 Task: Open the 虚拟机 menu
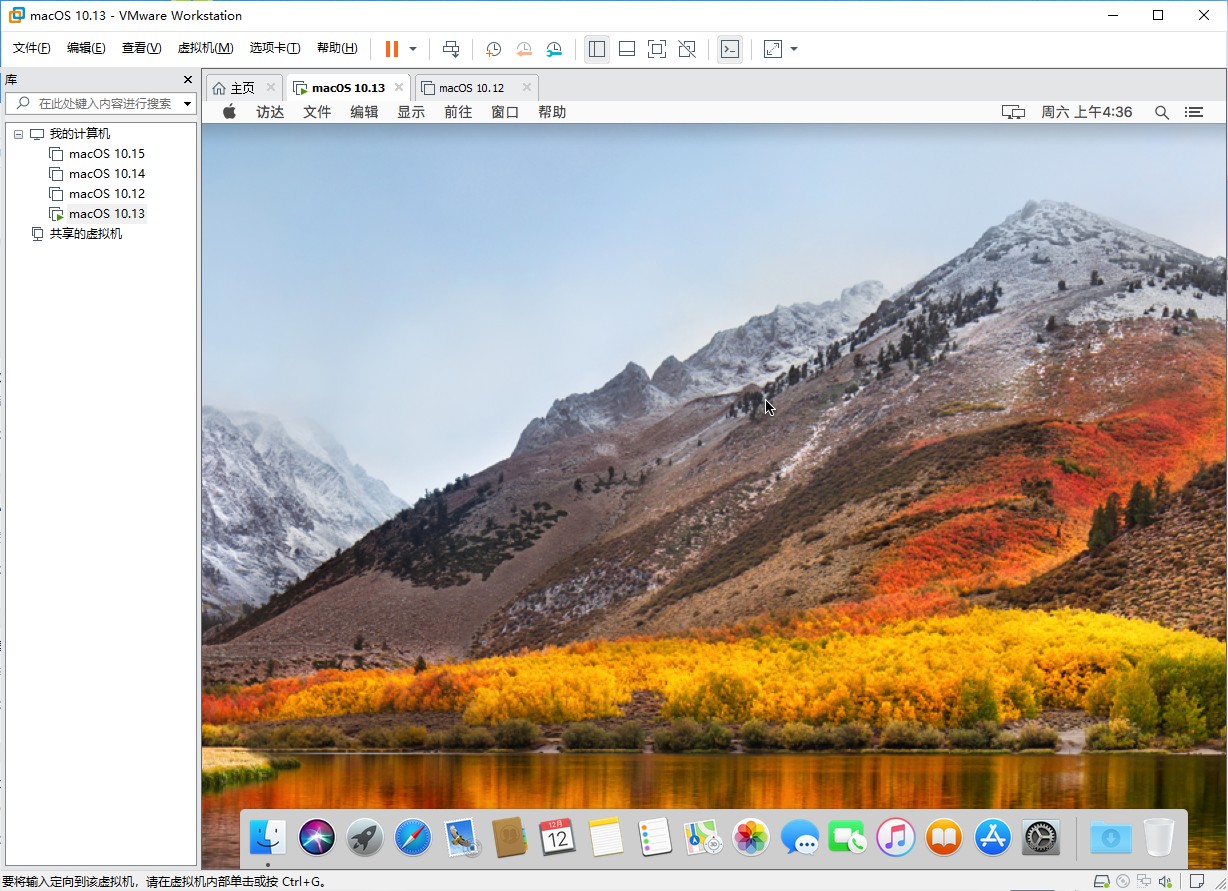205,47
